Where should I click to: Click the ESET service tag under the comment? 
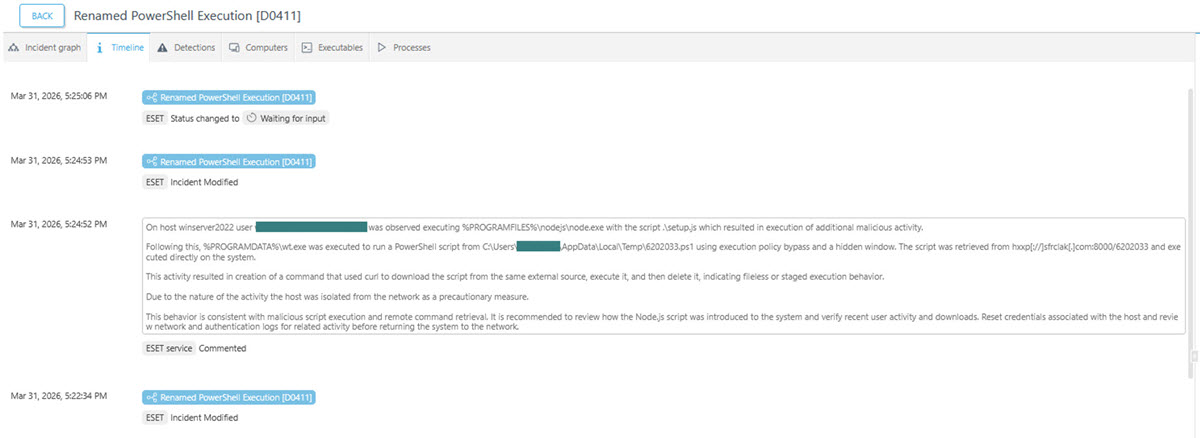168,348
